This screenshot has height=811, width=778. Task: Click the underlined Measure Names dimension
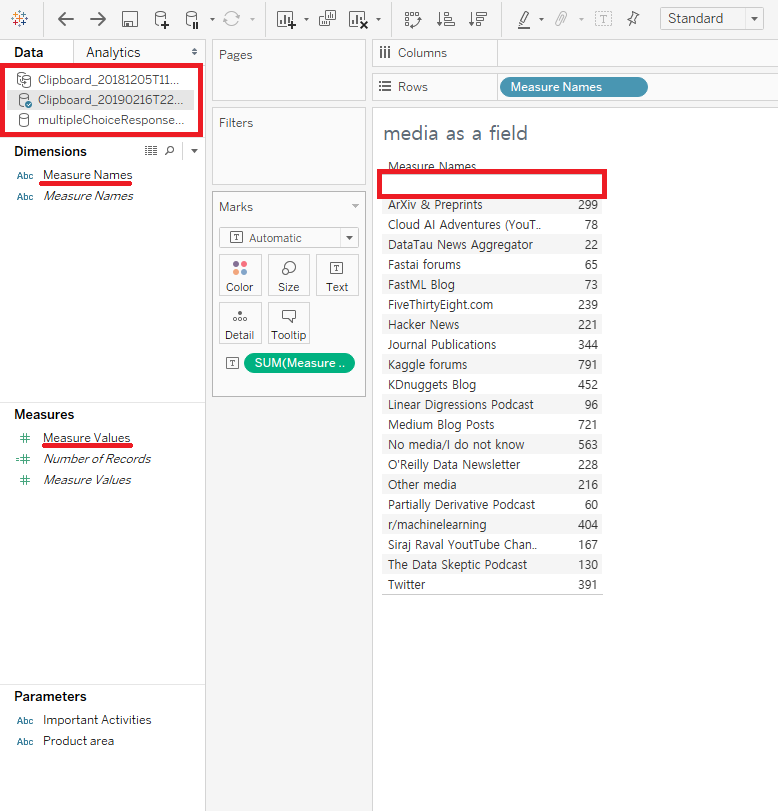87,175
